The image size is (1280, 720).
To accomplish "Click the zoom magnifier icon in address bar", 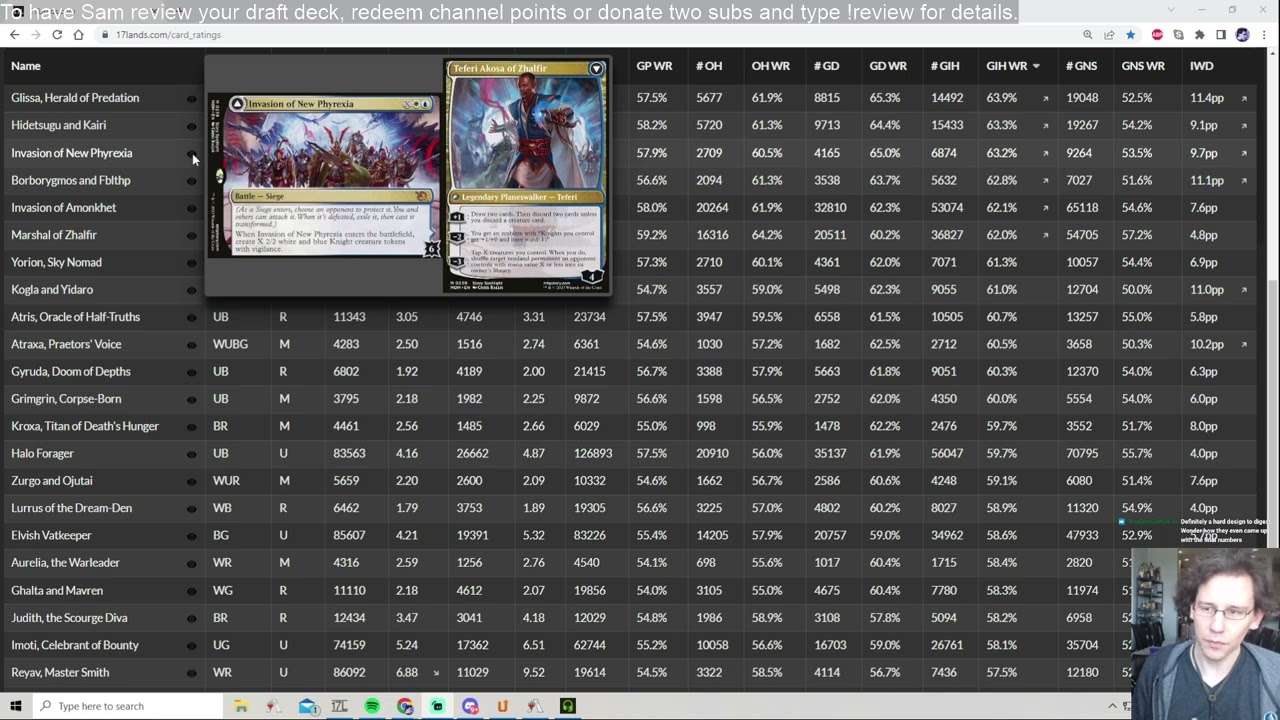I will coord(1087,35).
